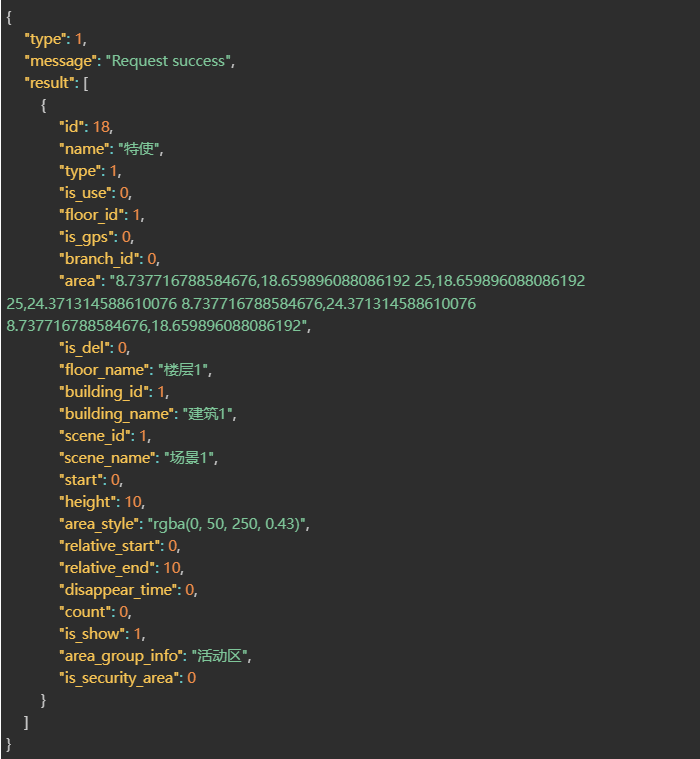Viewport: 700px width, 759px height.
Task: Select the area_style rgba(0, 50, 250, 0.43) value
Action: coord(227,524)
